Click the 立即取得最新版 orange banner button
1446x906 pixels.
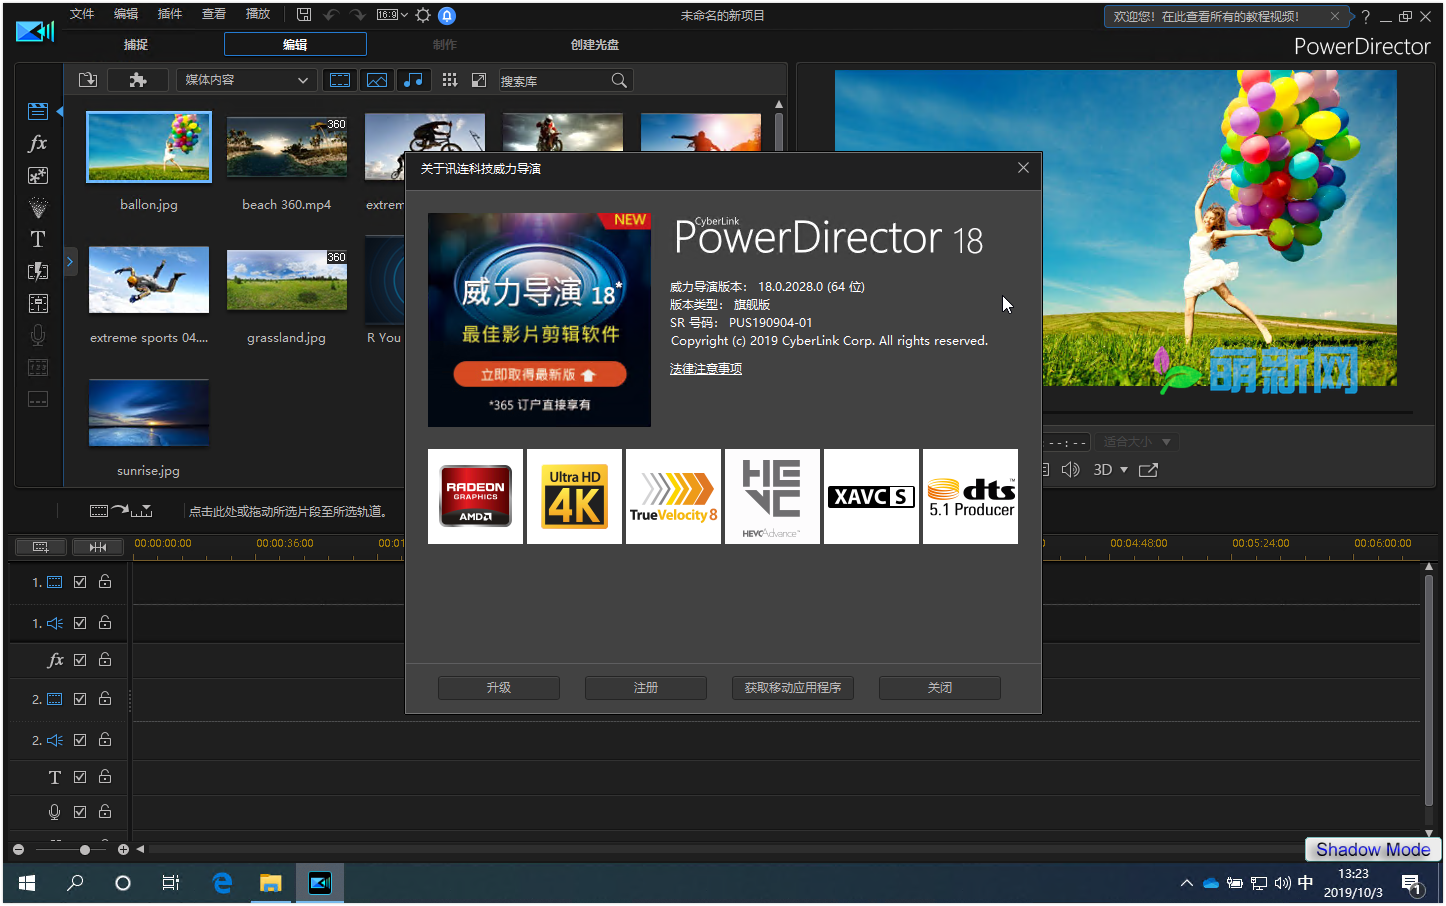540,374
